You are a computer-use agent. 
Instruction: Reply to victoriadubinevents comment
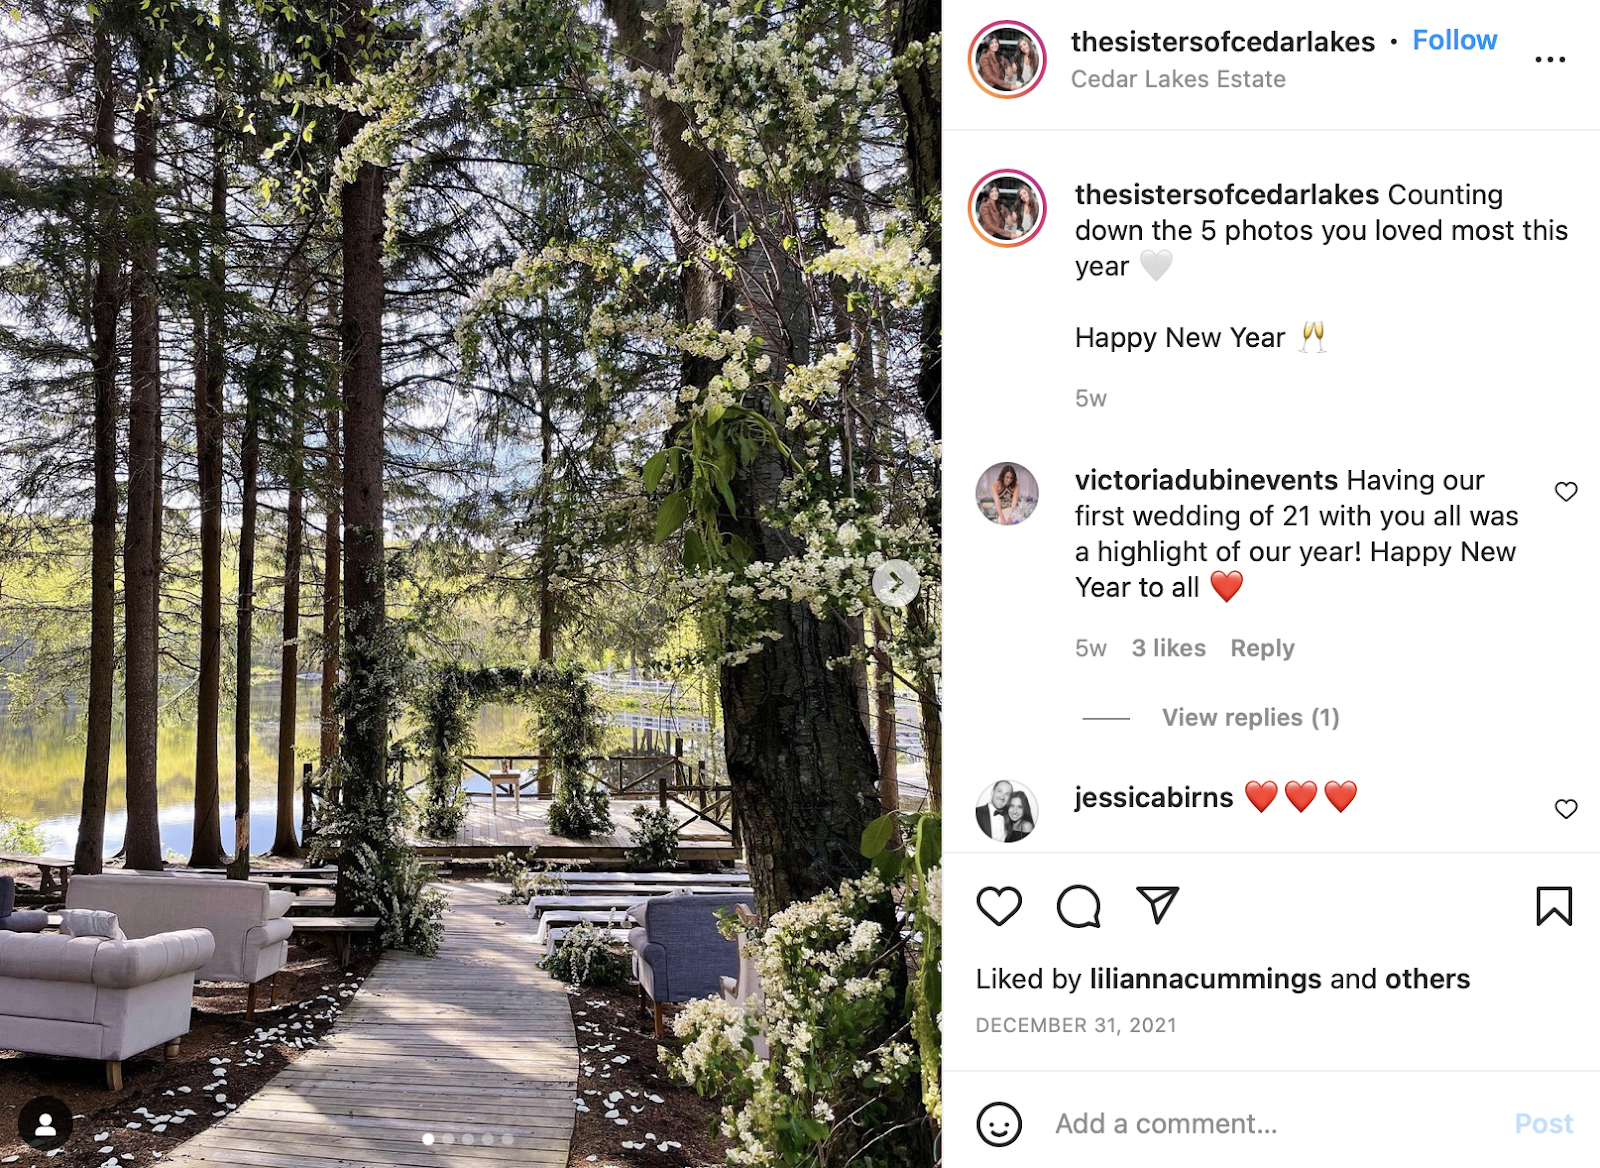(1262, 648)
